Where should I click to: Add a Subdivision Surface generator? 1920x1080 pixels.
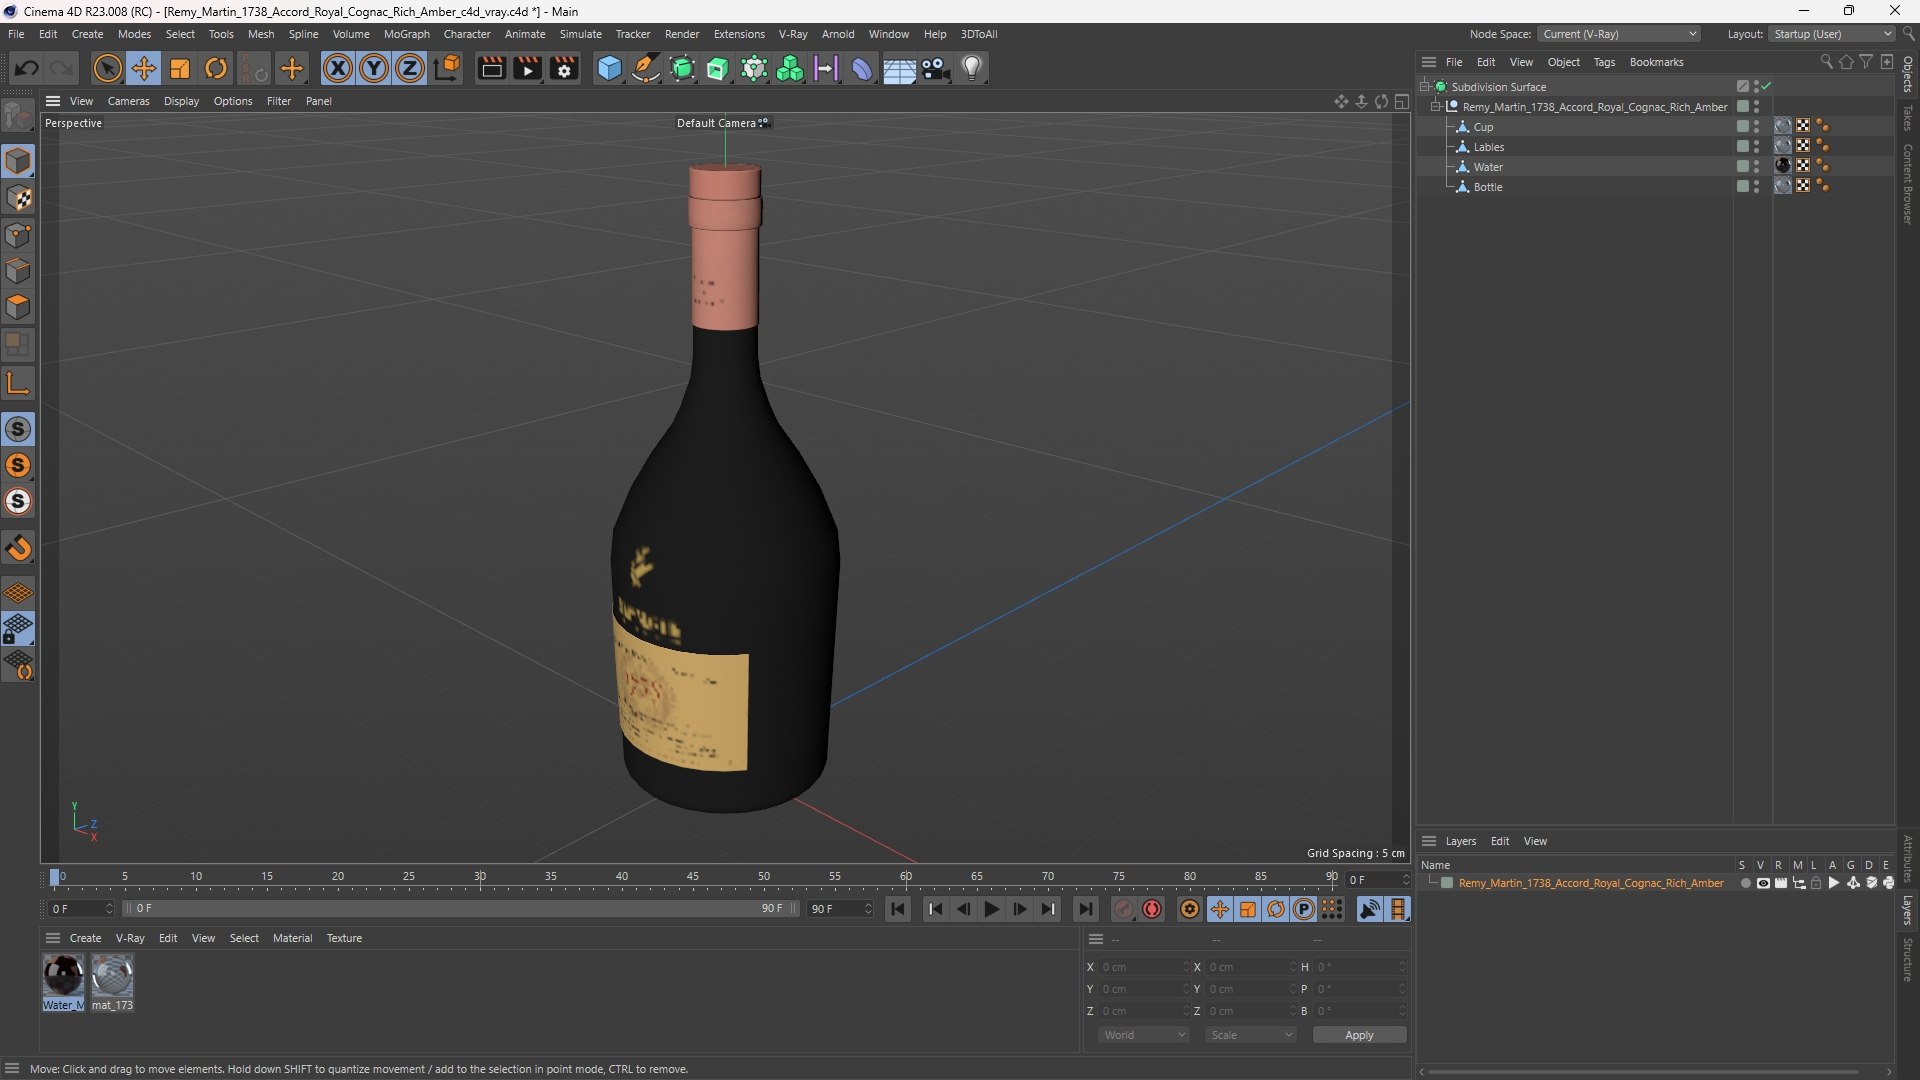coord(682,68)
